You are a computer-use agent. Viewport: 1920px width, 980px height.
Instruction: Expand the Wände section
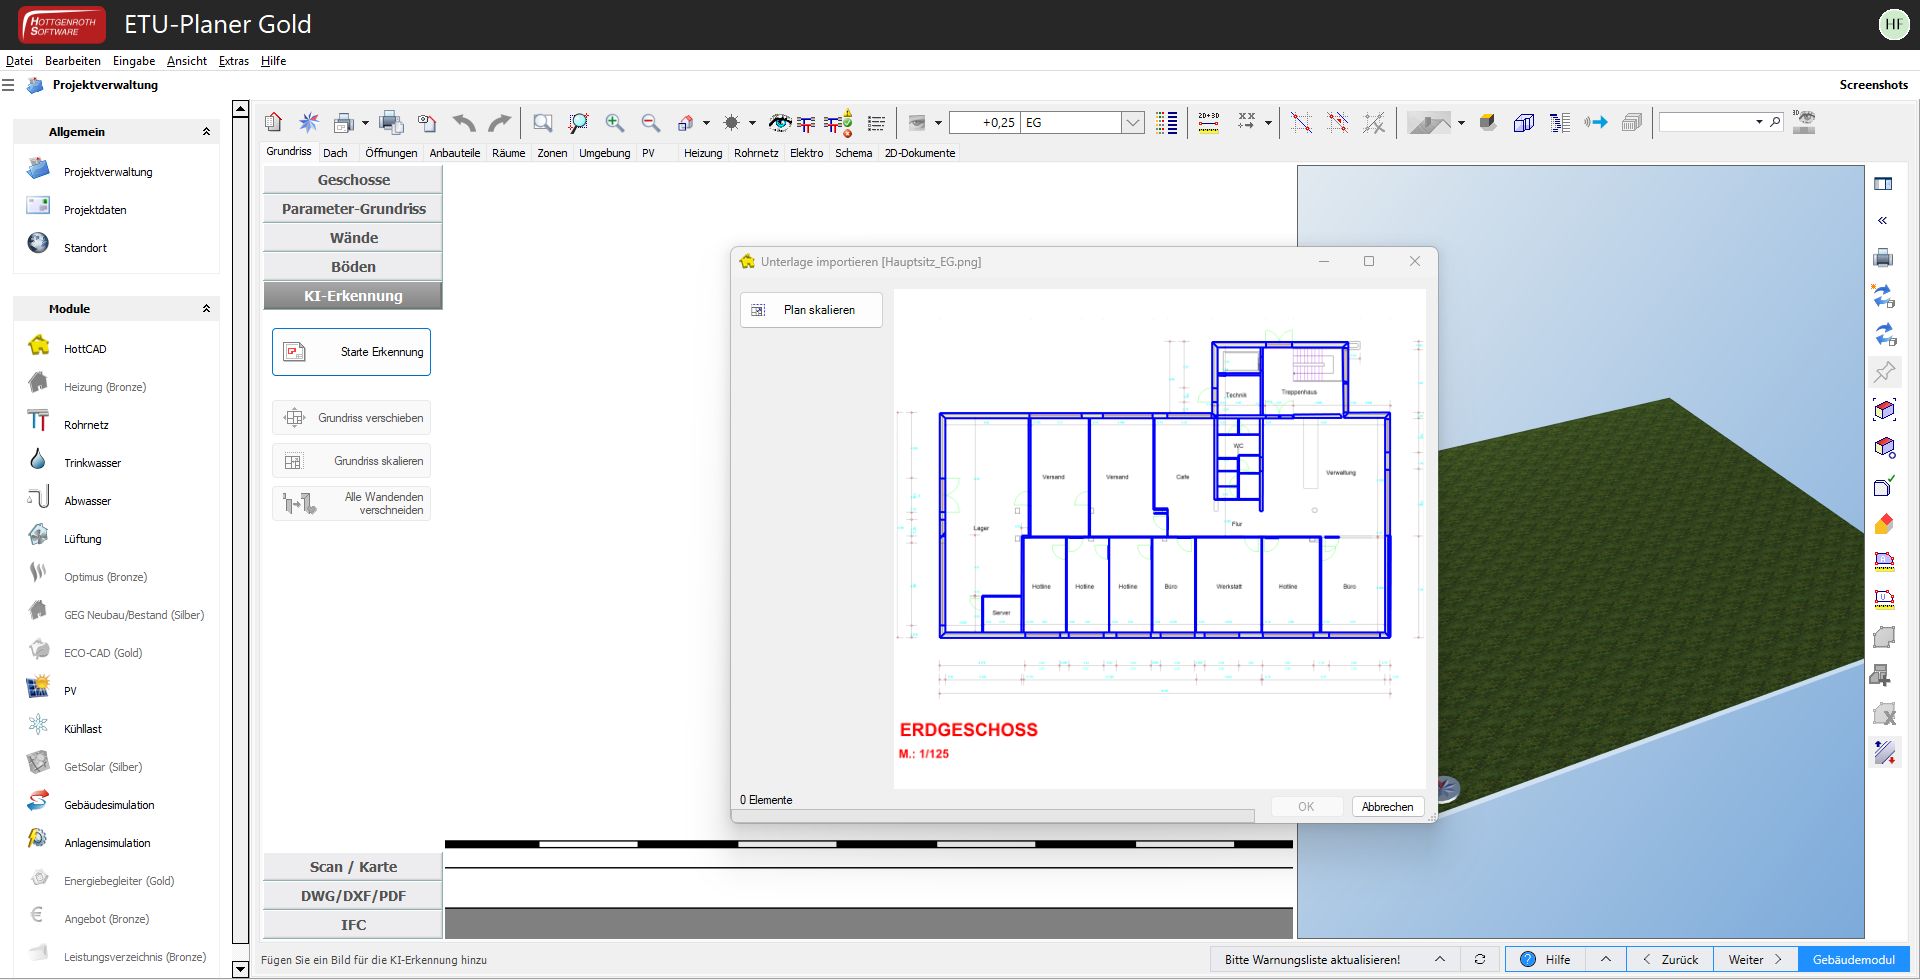(x=353, y=238)
